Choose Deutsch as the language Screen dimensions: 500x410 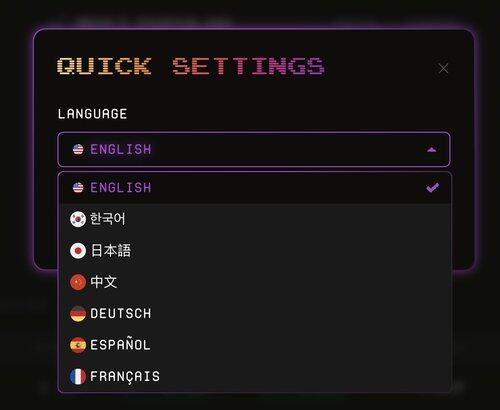255,314
